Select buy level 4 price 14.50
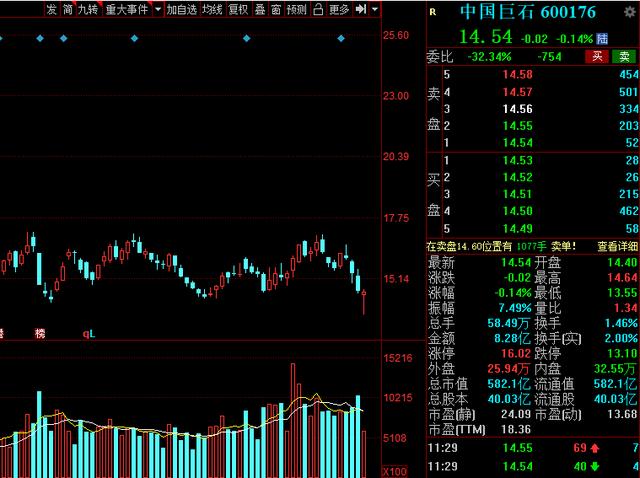 (x=517, y=211)
